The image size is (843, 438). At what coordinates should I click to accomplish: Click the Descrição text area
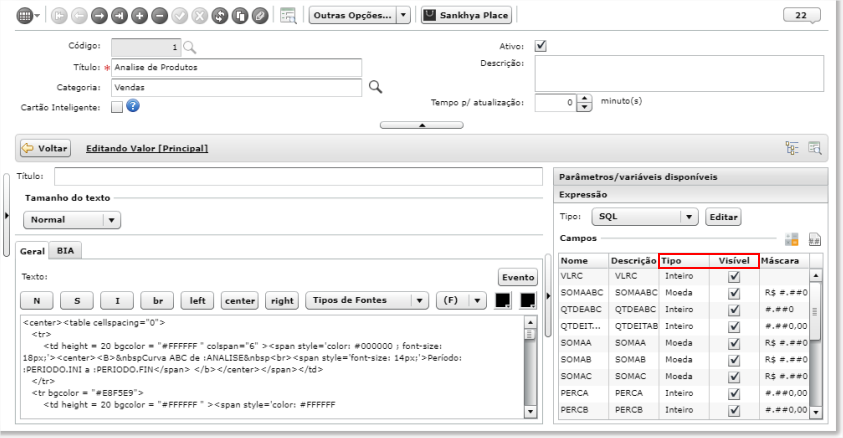click(x=679, y=74)
